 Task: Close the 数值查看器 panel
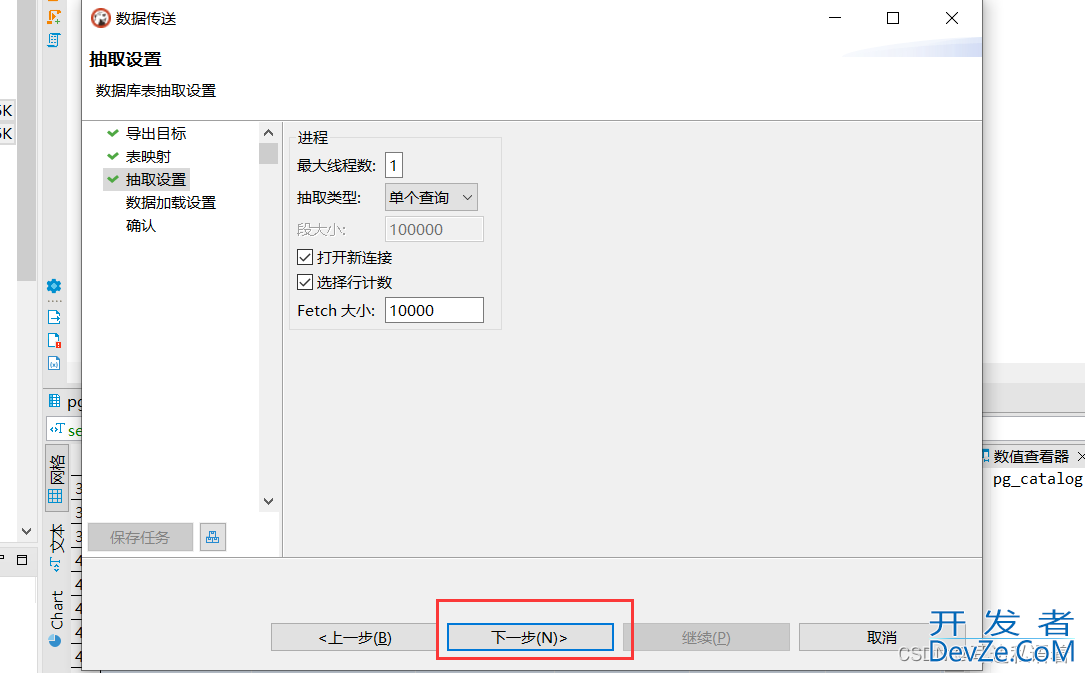point(1081,457)
